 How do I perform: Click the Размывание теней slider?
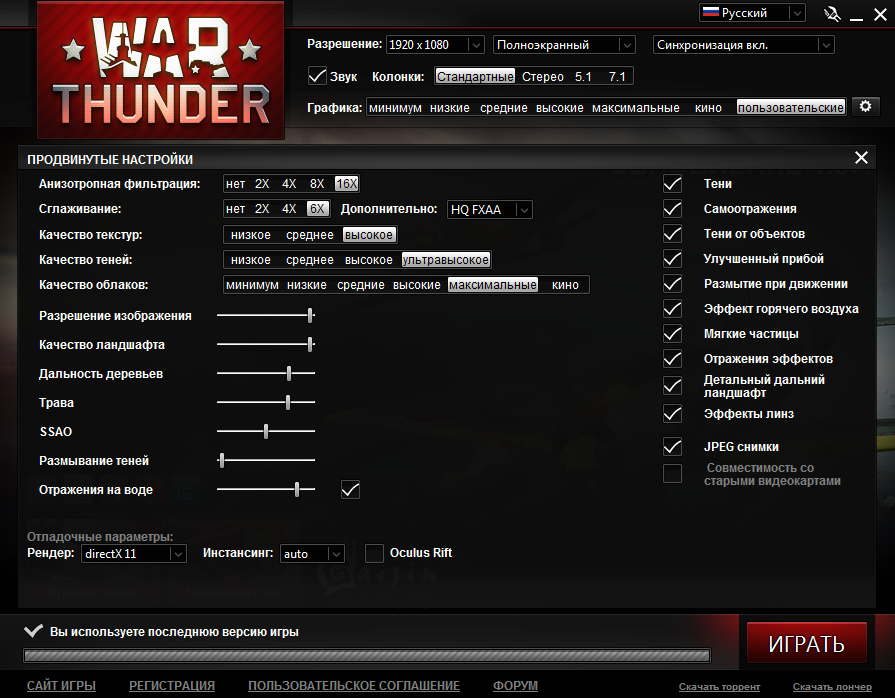[266, 460]
